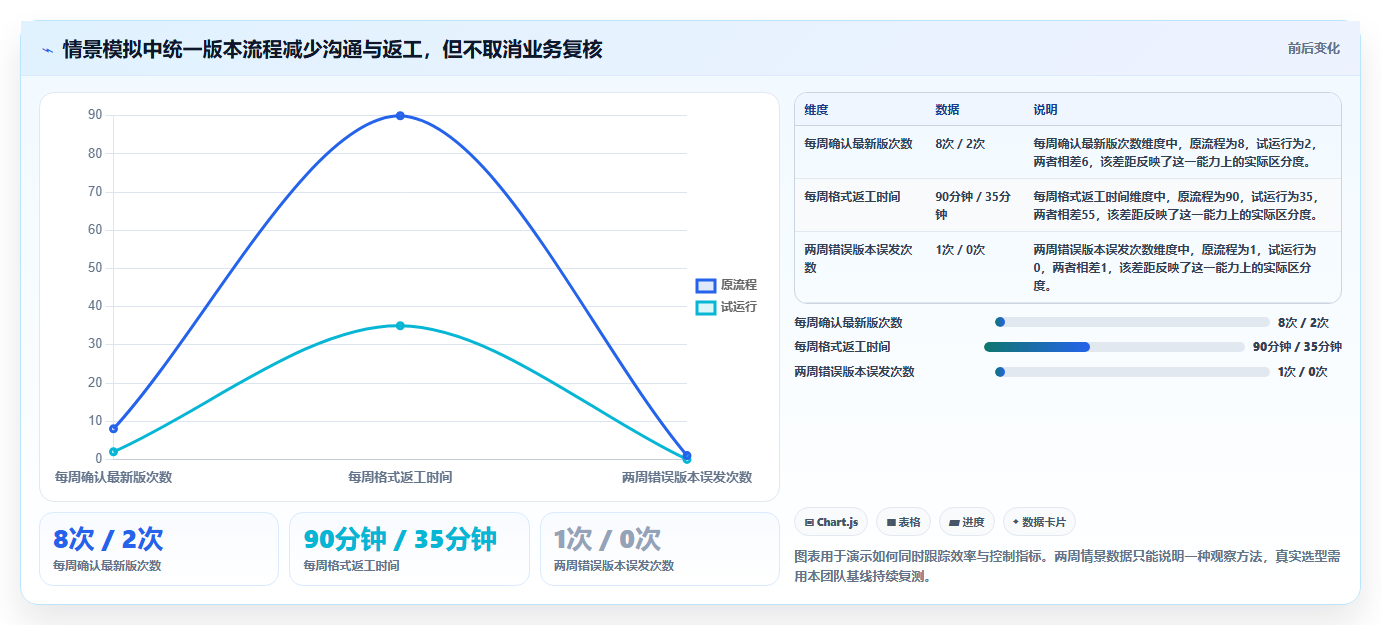1381x625 pixels.
Task: Select the 进度 chip
Action: coord(967,522)
